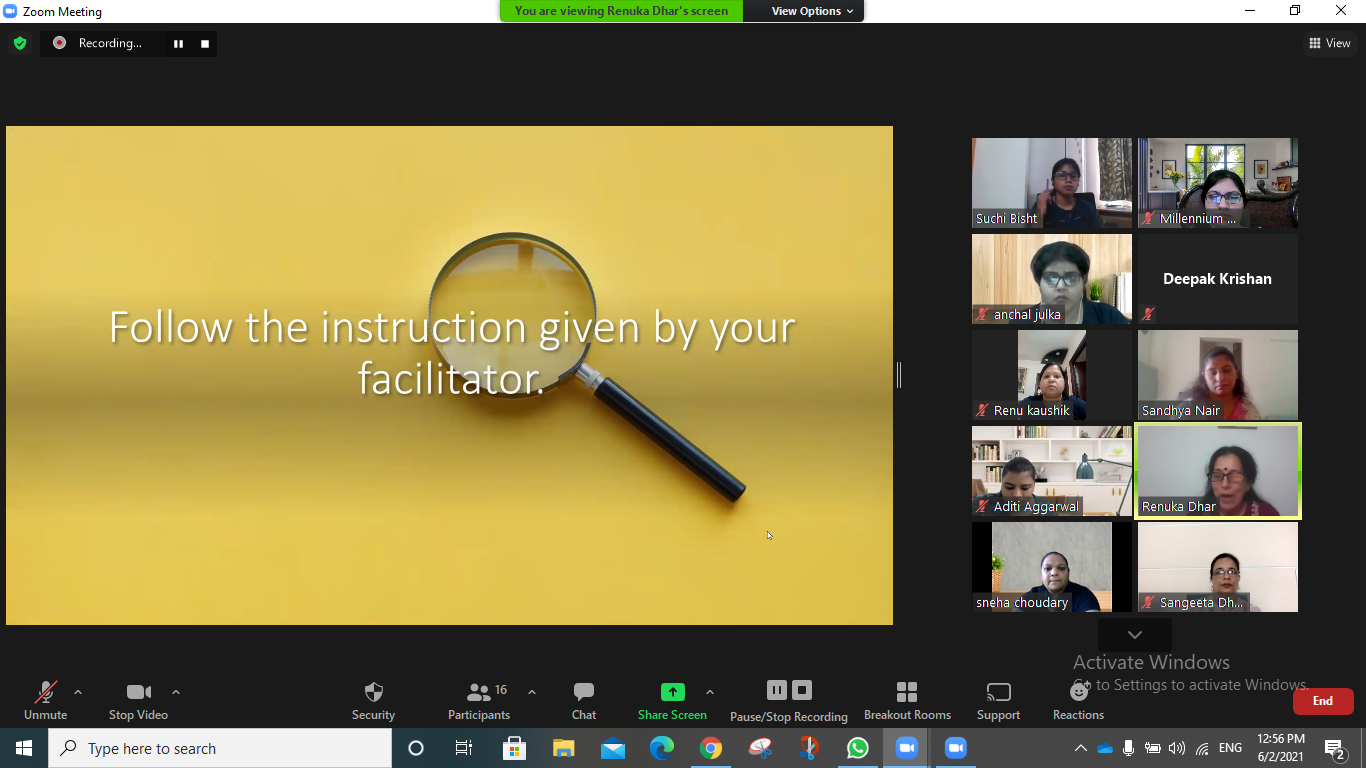1366x768 pixels.
Task: Open Mail app from taskbar
Action: coord(613,748)
